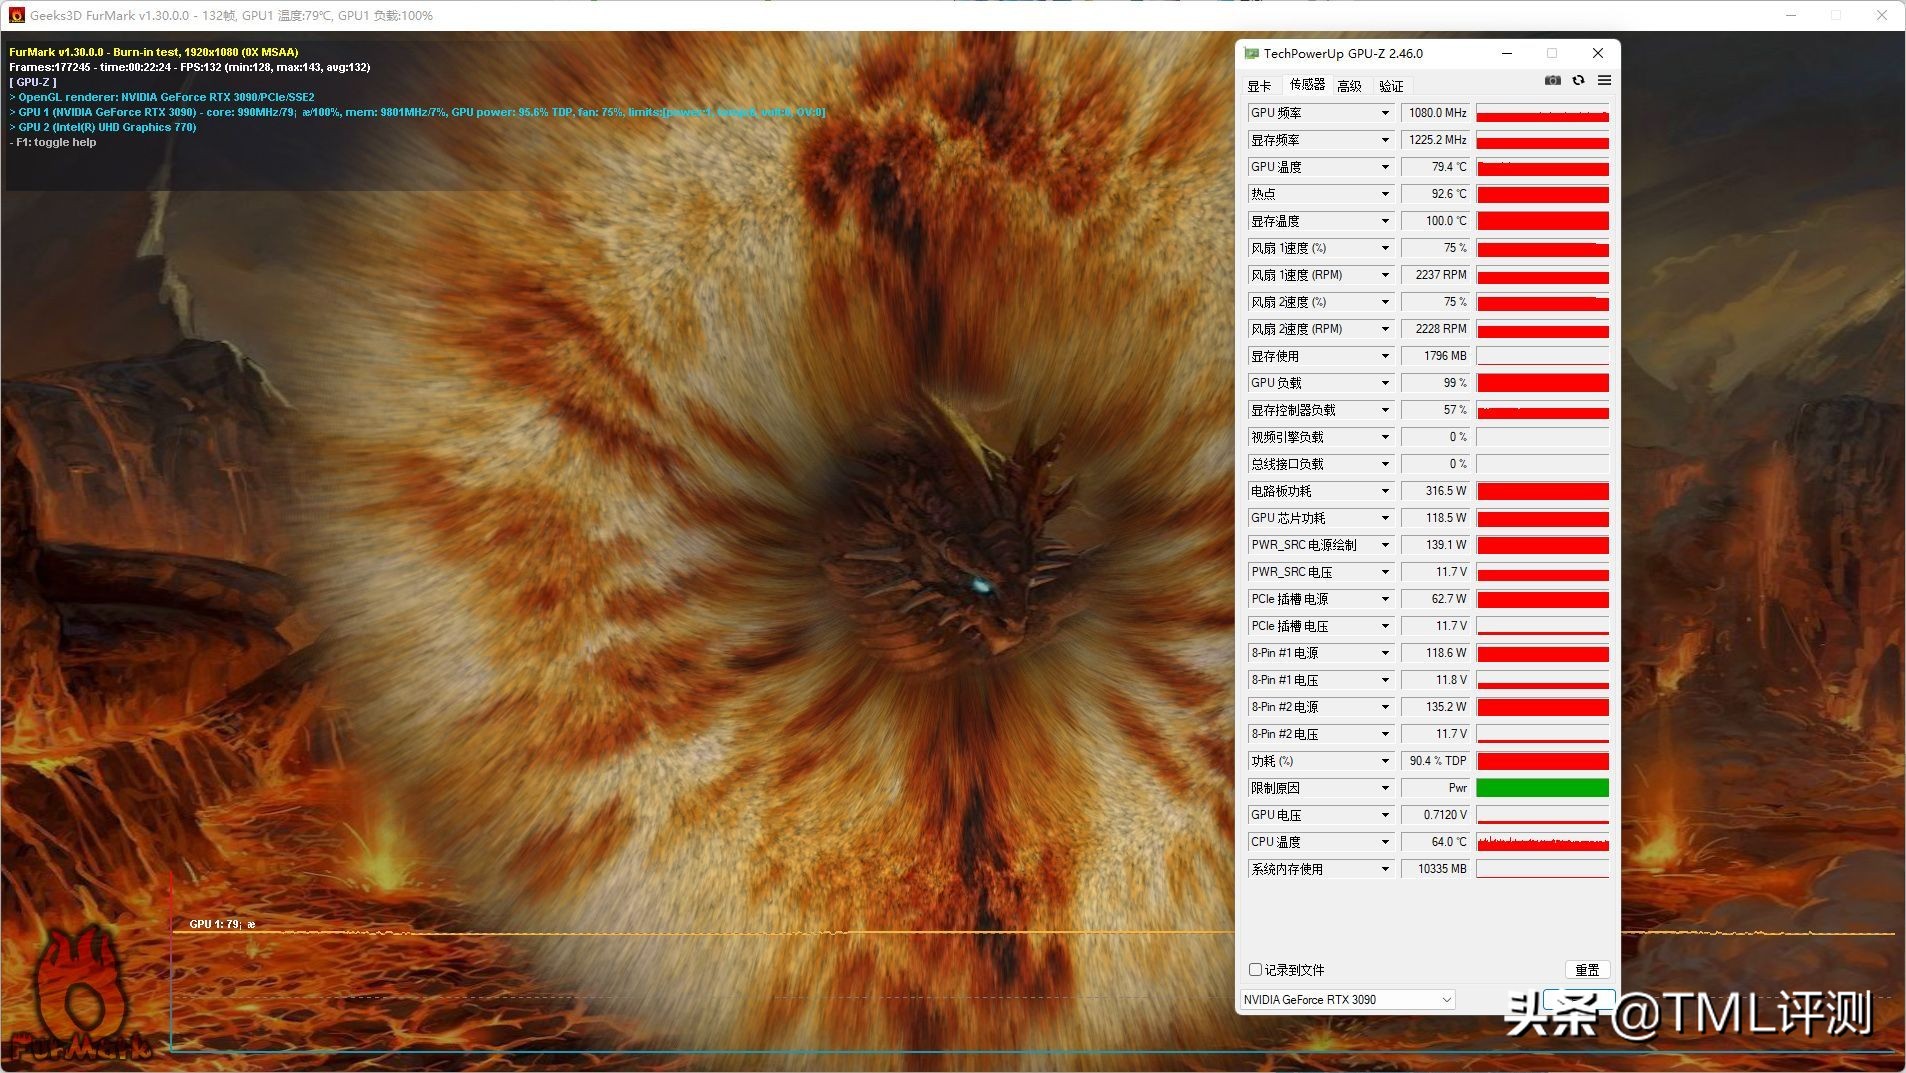Expand the GPU 负载 sensor dropdown
1906x1073 pixels.
1385,383
